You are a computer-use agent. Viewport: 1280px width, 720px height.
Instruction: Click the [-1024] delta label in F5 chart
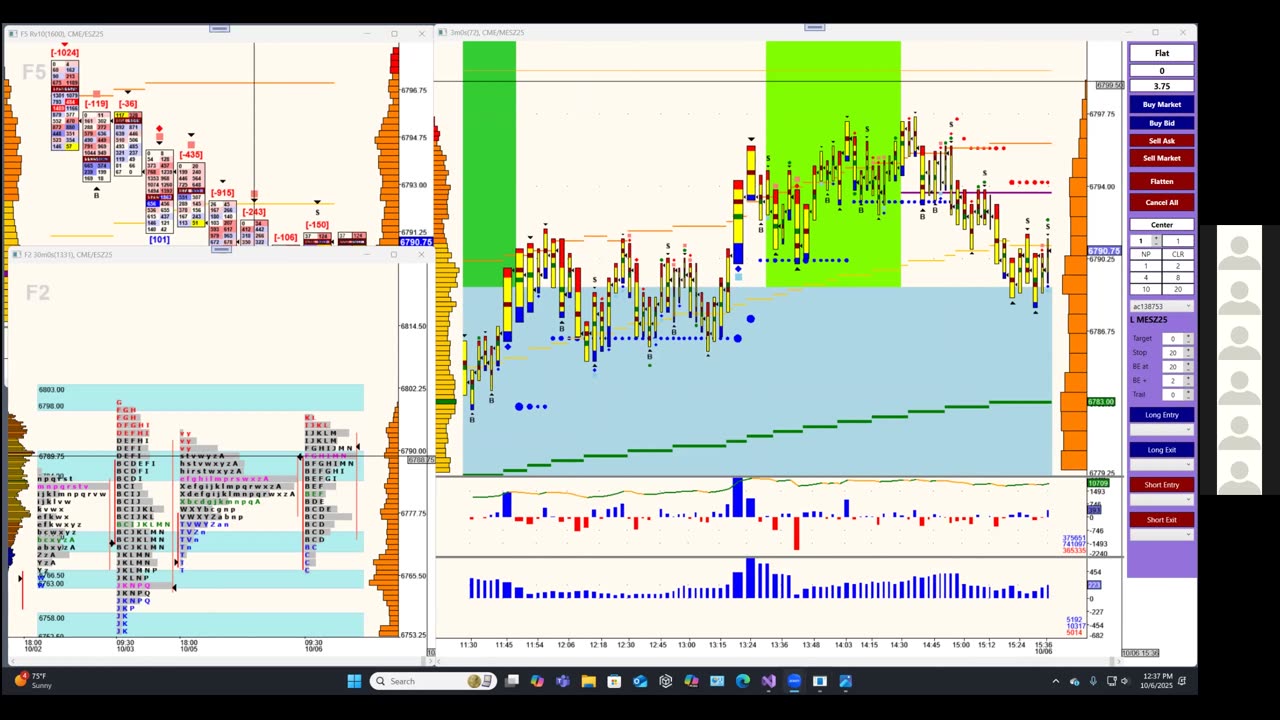64,53
